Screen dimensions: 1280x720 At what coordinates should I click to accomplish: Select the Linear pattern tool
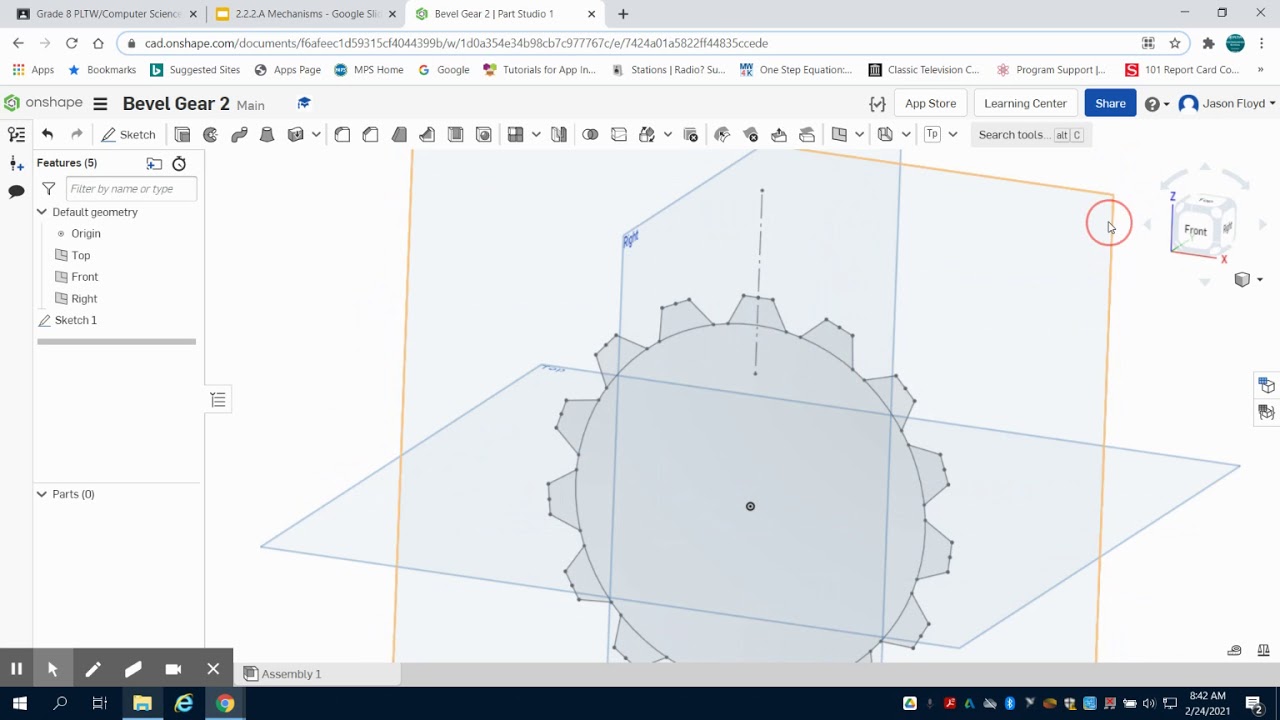tap(516, 135)
